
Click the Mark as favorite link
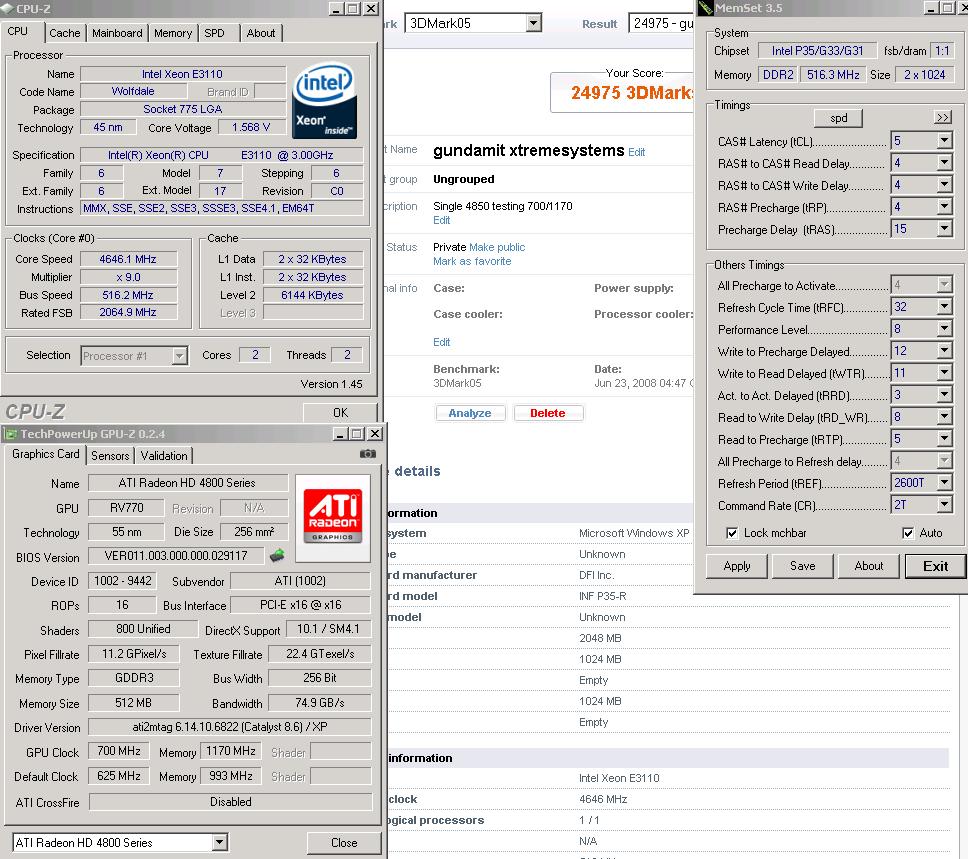click(x=472, y=261)
